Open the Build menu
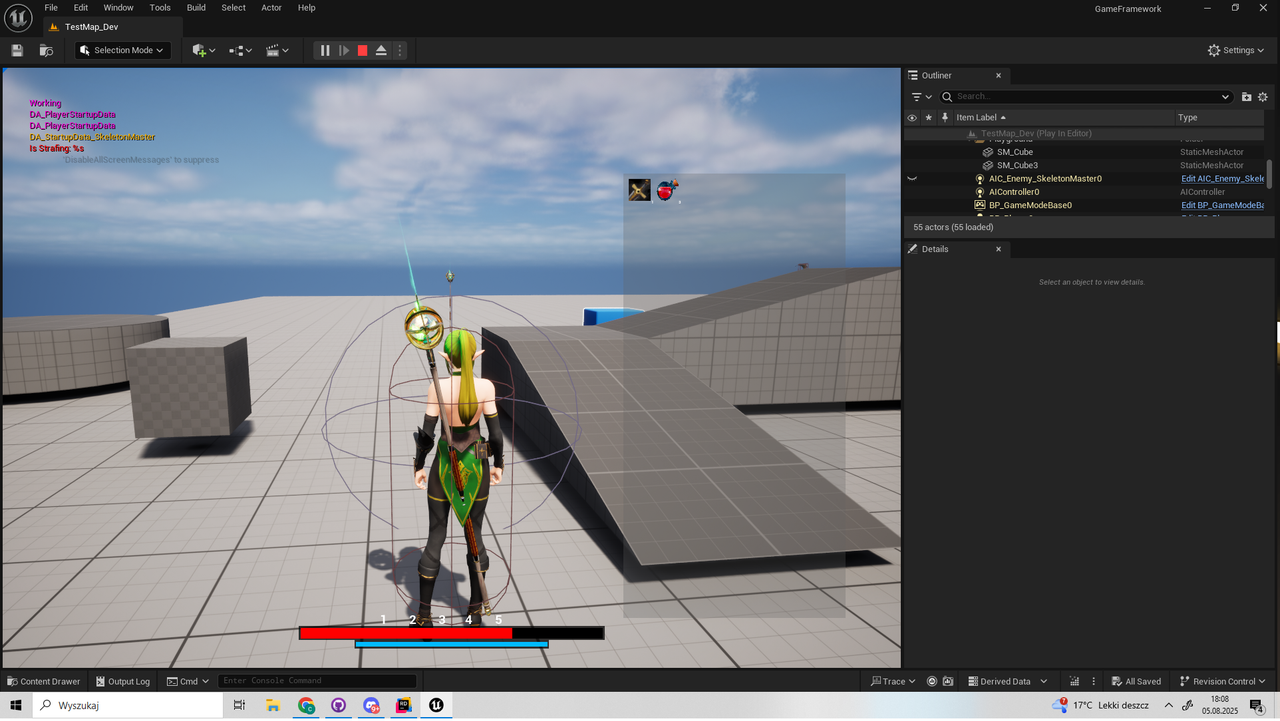1280x721 pixels. pos(196,7)
